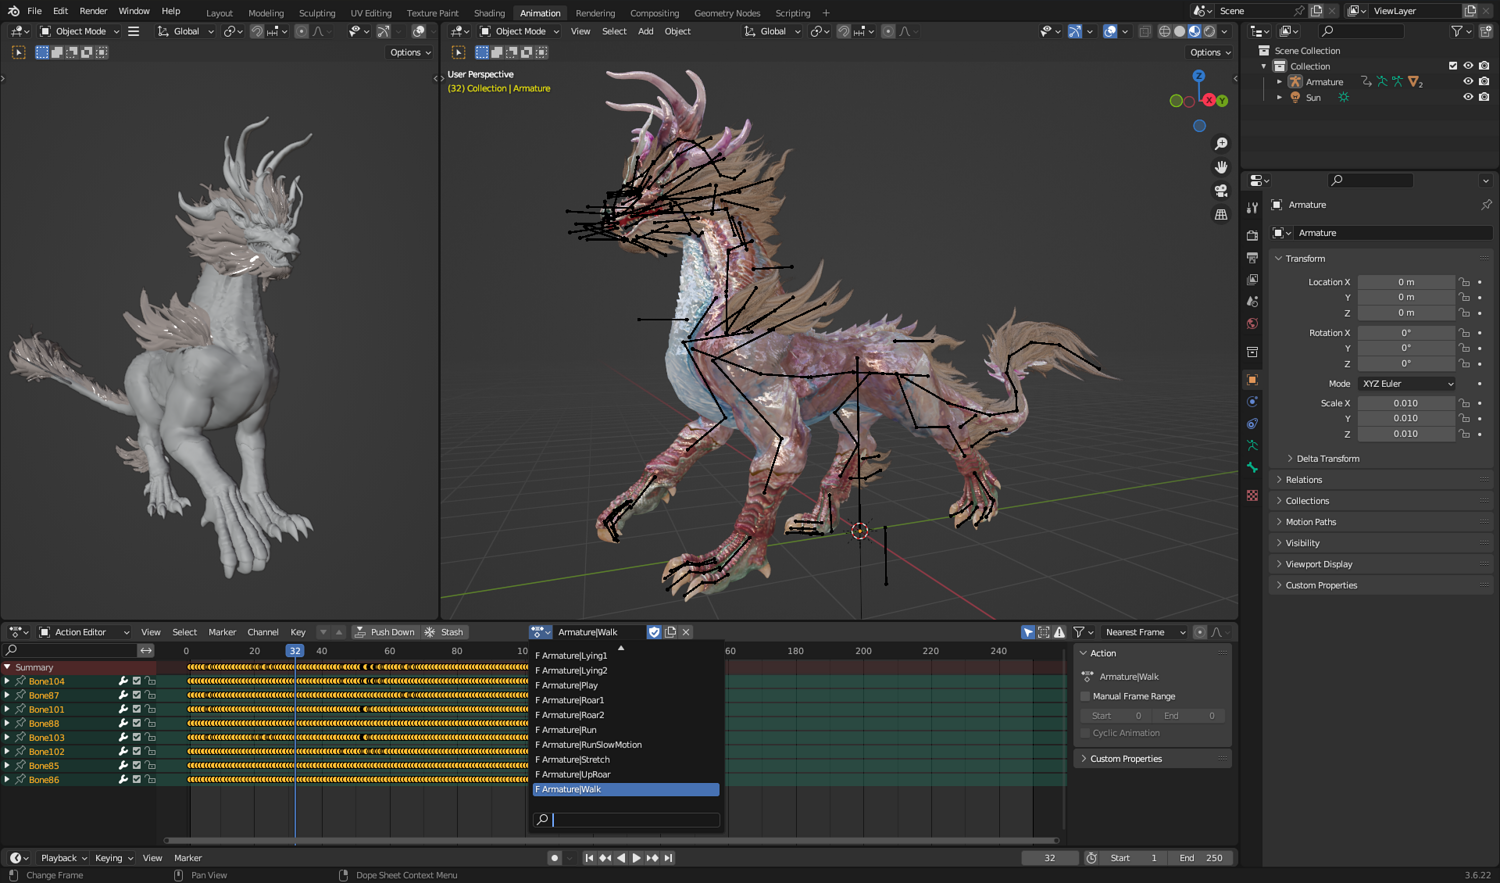Select Armature|Run from action list
The image size is (1500, 883).
pos(569,730)
